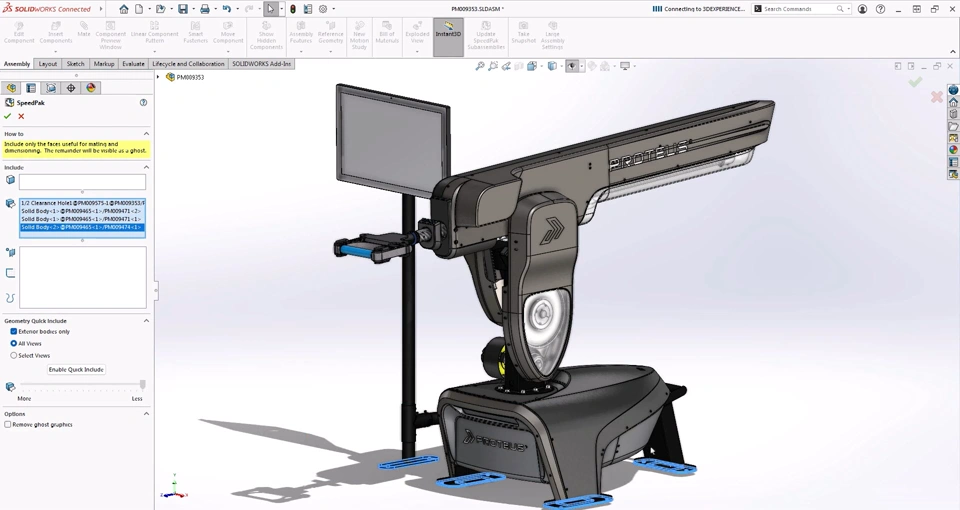Screen dimensions: 960x510
Task: Collapse the How to section
Action: [x=146, y=133]
